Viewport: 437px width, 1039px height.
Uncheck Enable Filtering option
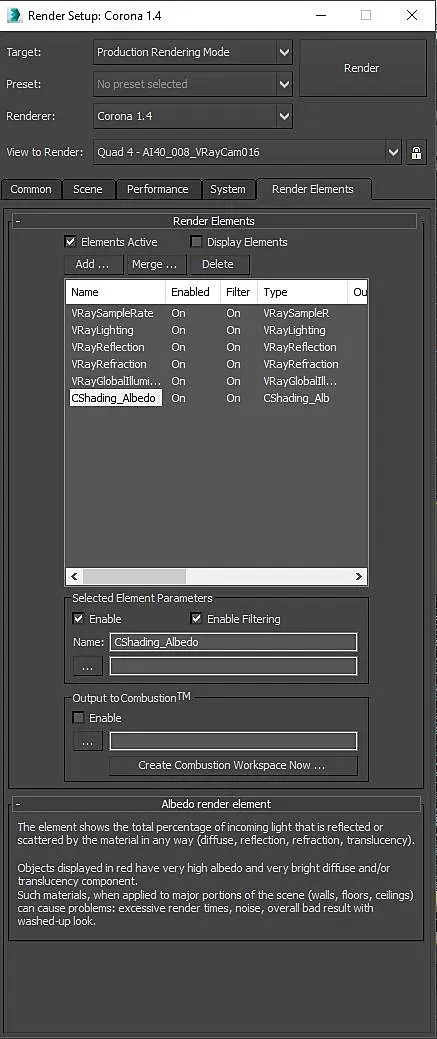click(x=196, y=619)
